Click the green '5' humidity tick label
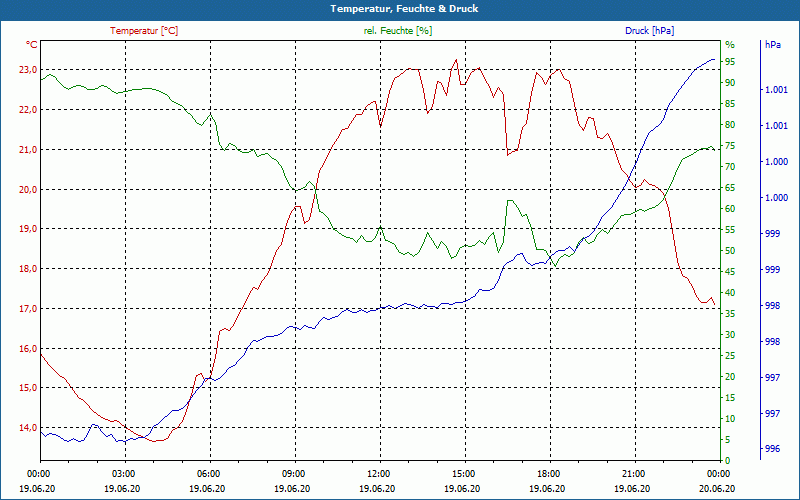 point(728,440)
